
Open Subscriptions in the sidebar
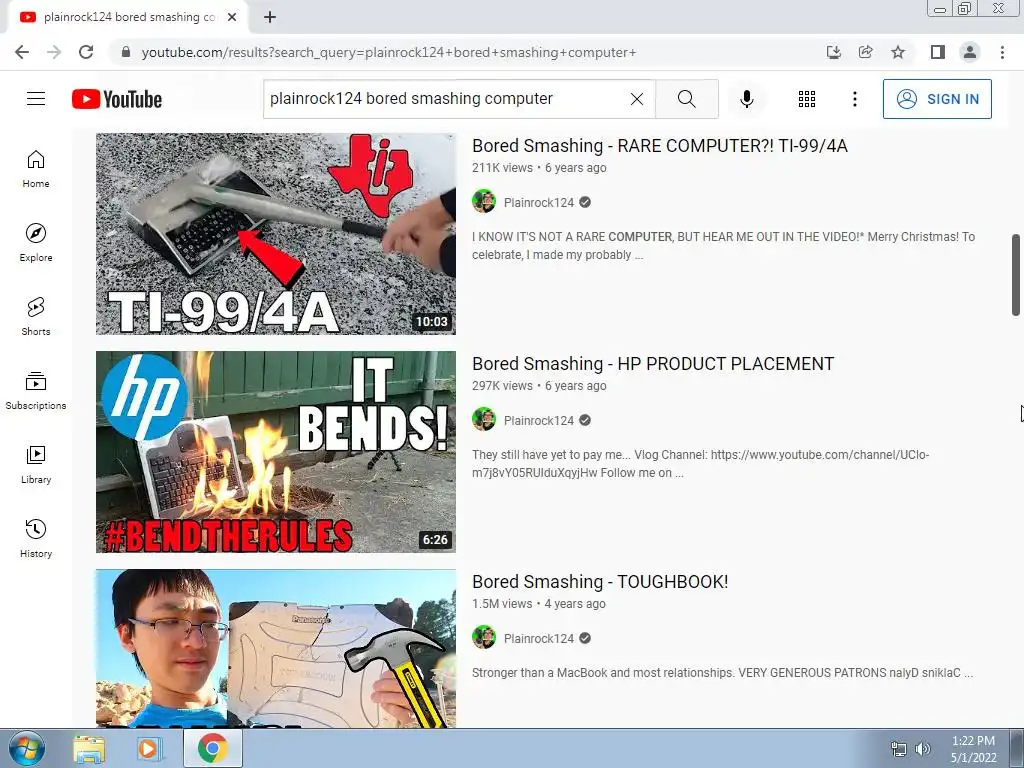(x=36, y=391)
